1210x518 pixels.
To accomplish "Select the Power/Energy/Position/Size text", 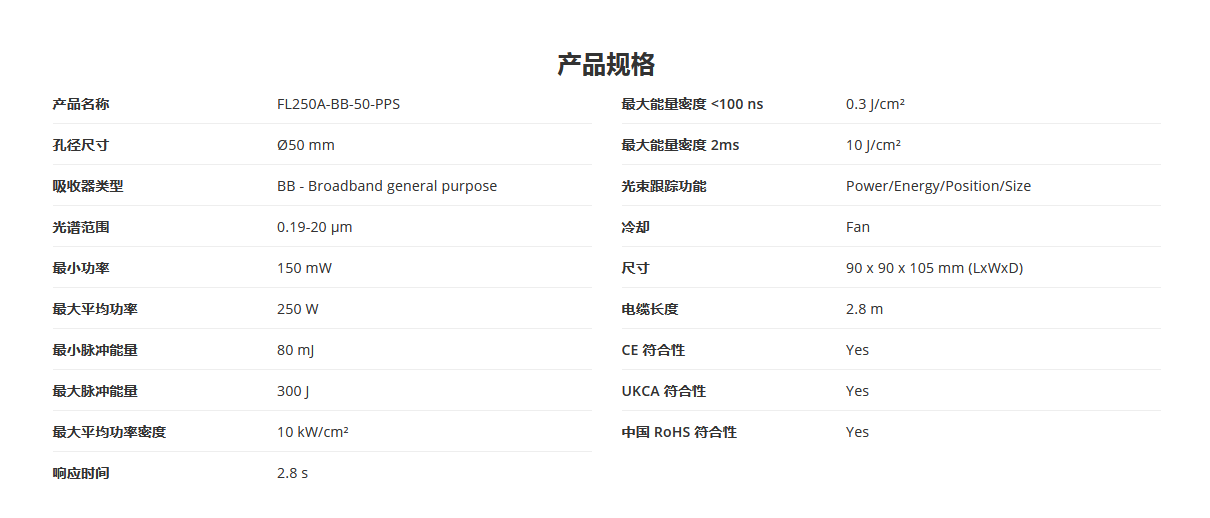I will tap(938, 186).
